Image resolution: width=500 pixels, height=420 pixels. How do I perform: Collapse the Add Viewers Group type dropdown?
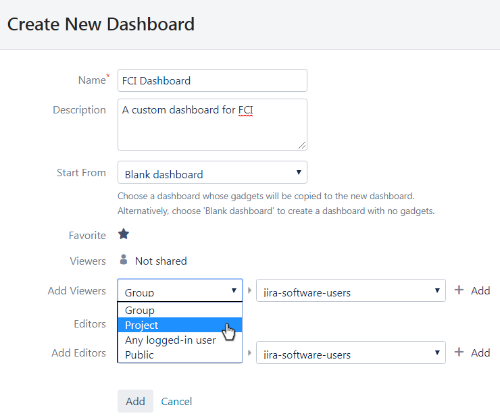180,290
